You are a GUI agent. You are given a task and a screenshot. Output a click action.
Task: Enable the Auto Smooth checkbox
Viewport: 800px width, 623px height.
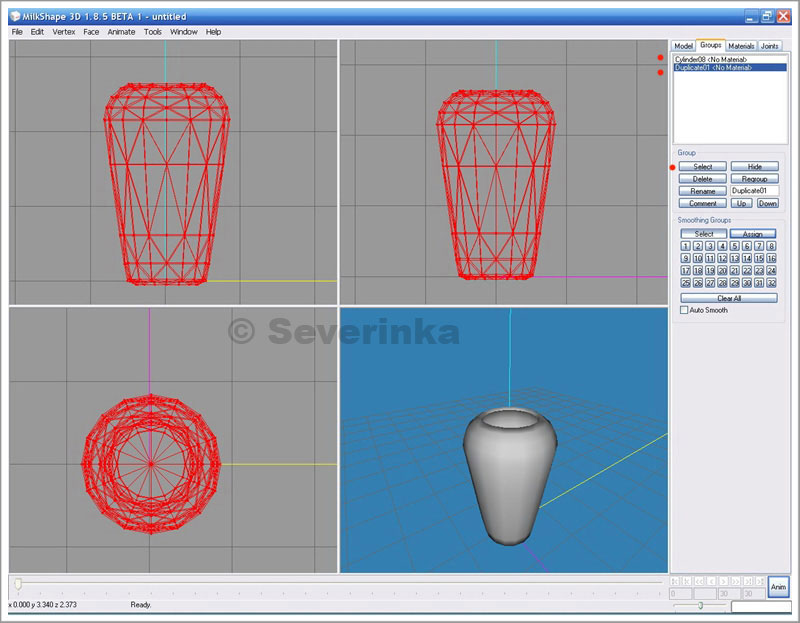[685, 310]
